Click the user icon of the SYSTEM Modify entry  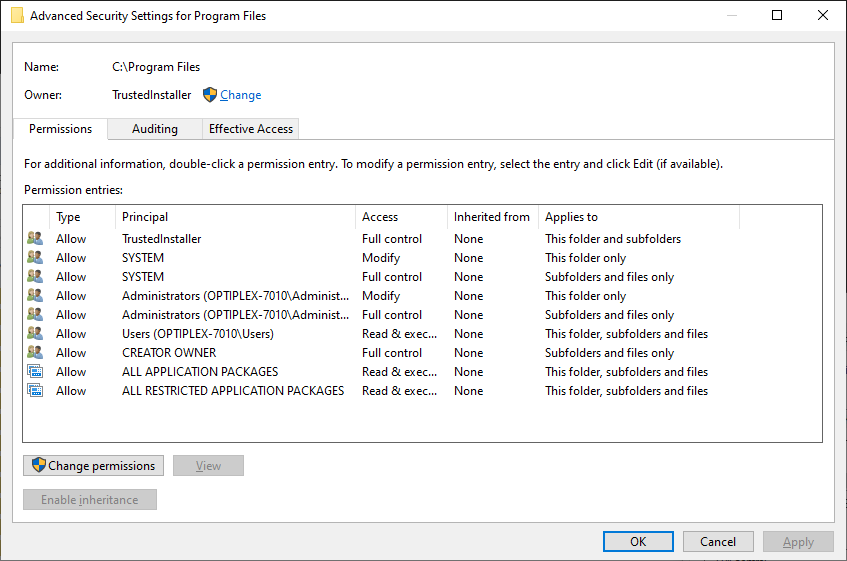pos(35,257)
